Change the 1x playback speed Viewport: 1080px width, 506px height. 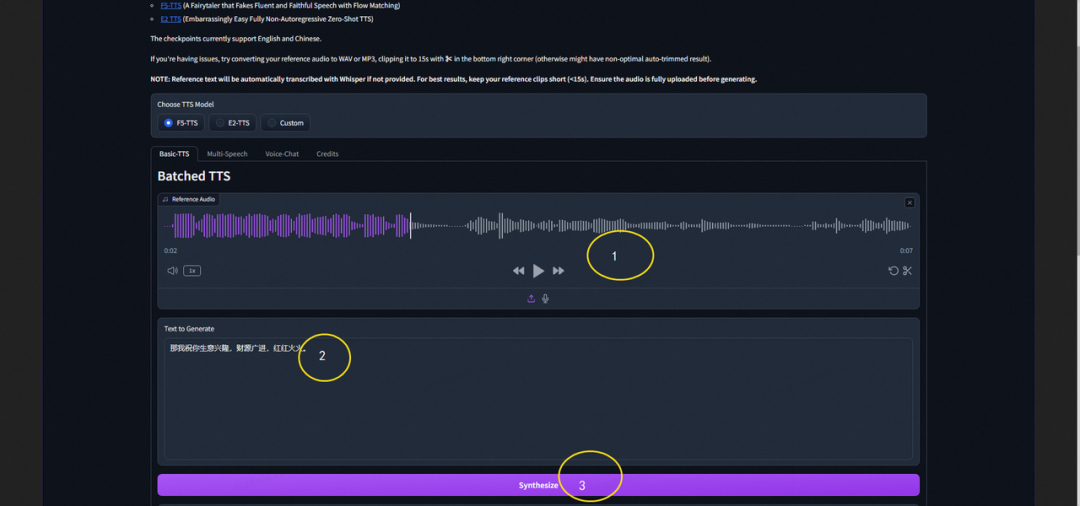tap(192, 271)
